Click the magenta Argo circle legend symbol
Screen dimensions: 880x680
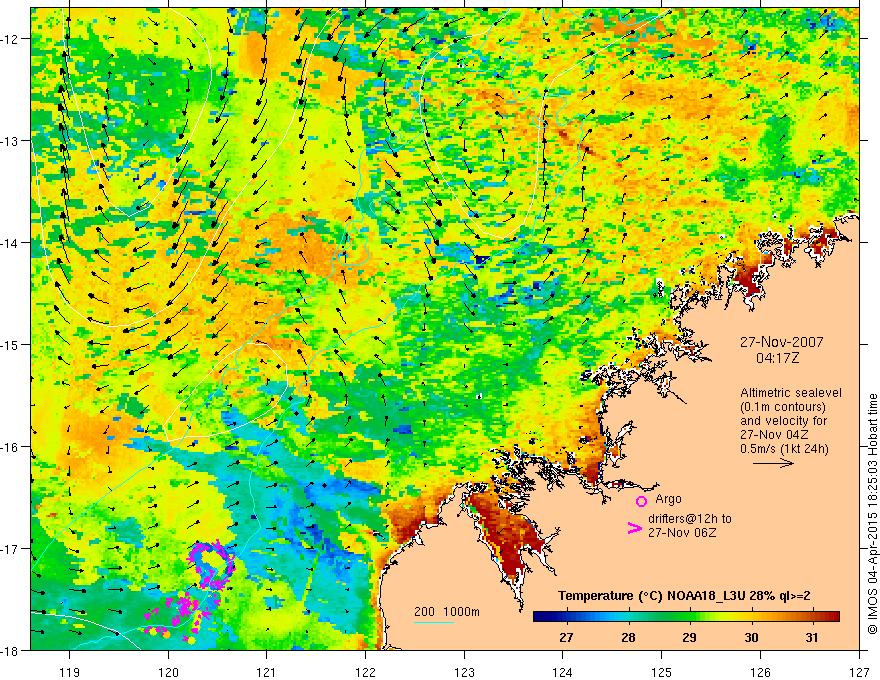(x=641, y=501)
